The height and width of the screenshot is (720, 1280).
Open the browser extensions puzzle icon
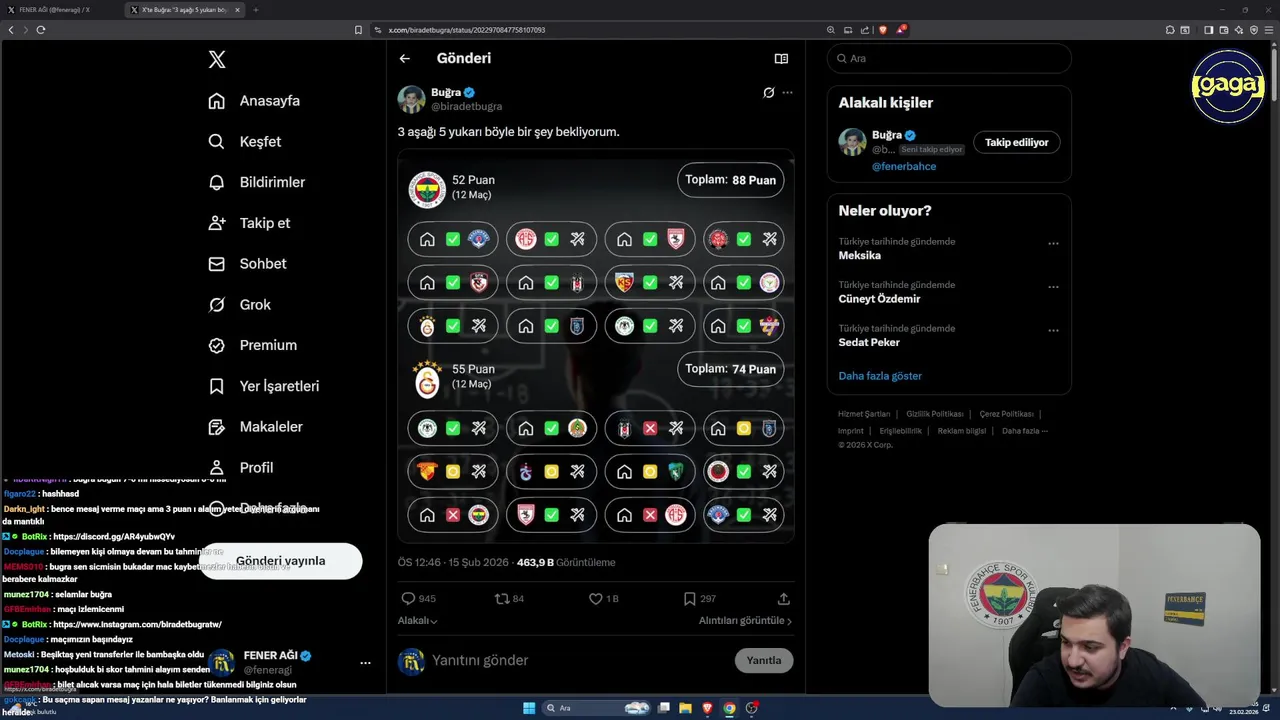pos(1170,30)
